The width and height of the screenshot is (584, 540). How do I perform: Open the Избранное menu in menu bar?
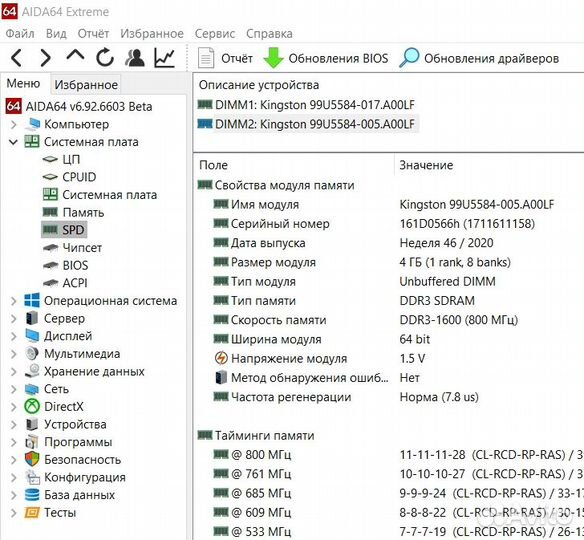coord(152,34)
